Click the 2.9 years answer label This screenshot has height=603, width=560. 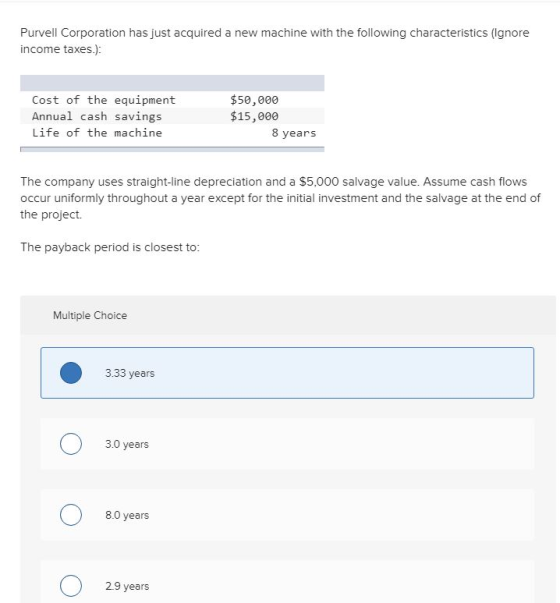[x=127, y=586]
